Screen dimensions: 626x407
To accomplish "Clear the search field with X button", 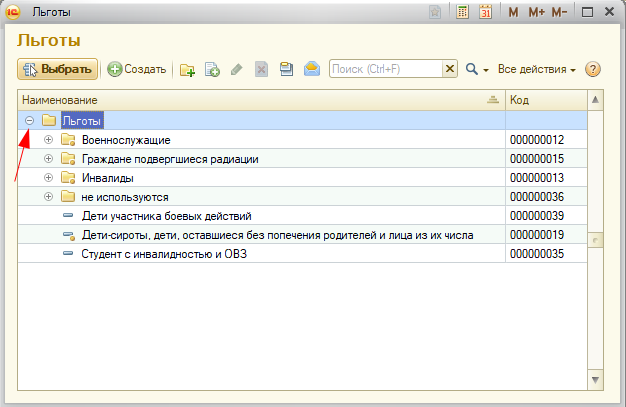I will (x=450, y=69).
